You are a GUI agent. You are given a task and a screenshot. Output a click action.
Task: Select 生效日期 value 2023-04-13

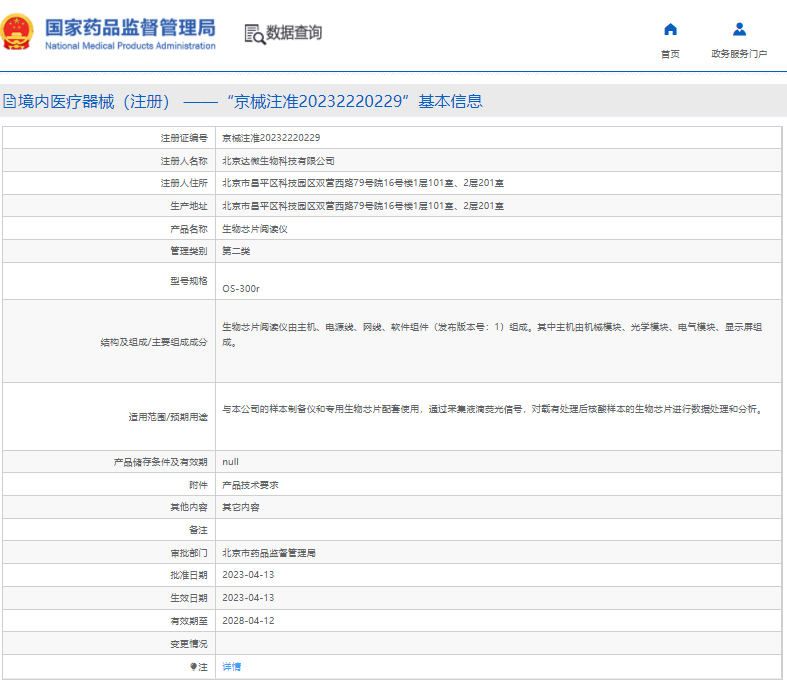tap(248, 598)
